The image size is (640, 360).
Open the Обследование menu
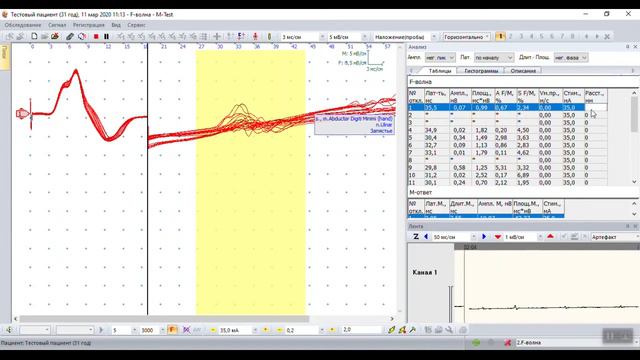[x=23, y=25]
